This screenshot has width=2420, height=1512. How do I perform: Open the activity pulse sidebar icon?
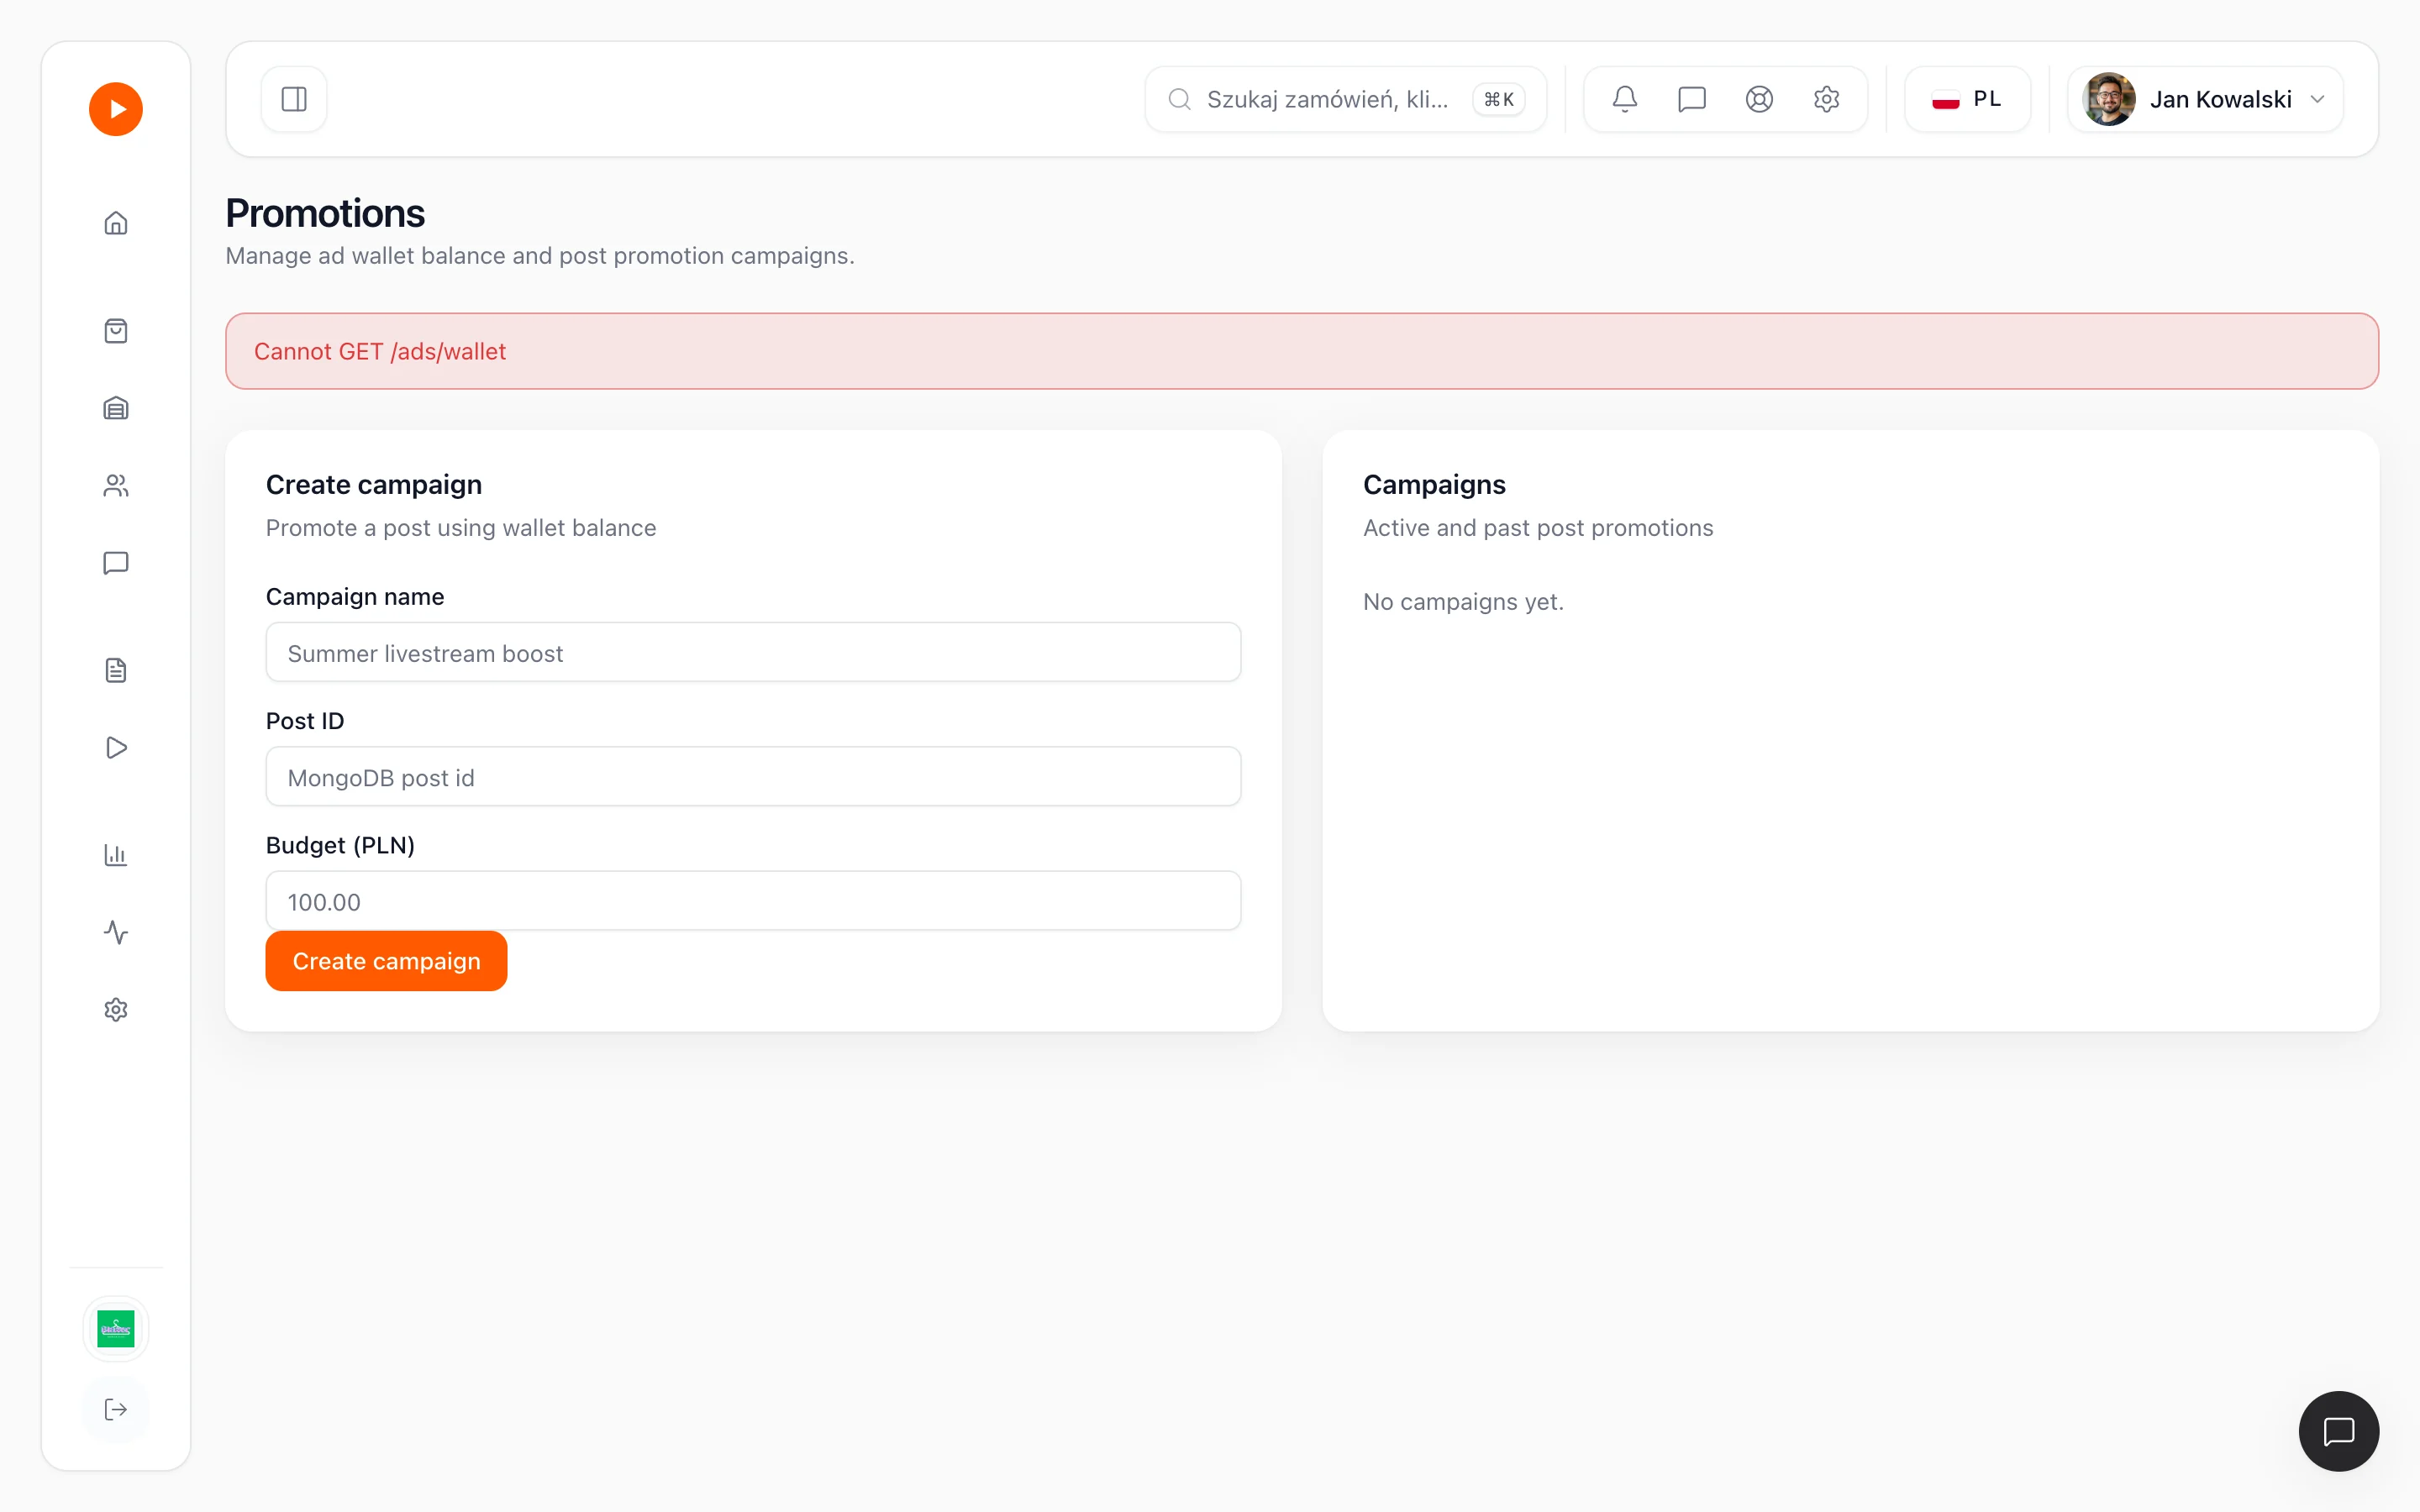point(116,932)
